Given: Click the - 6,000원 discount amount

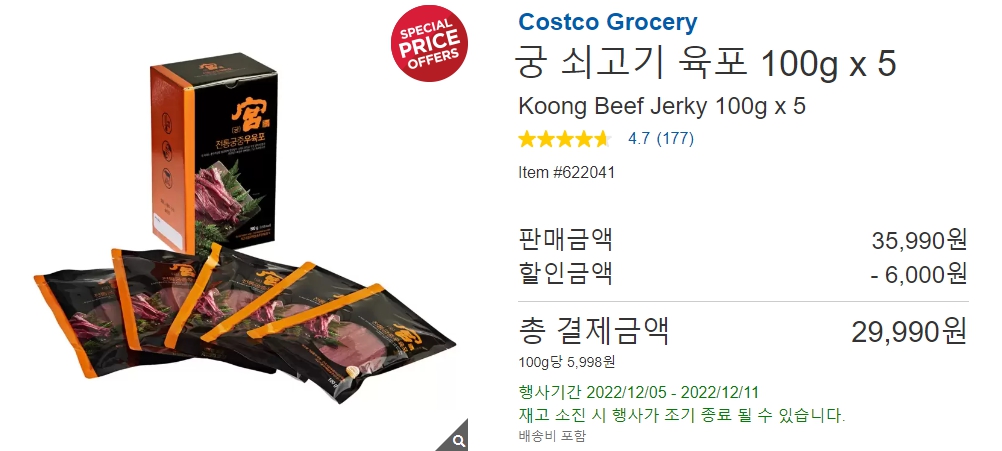Looking at the screenshot, I should 919,274.
